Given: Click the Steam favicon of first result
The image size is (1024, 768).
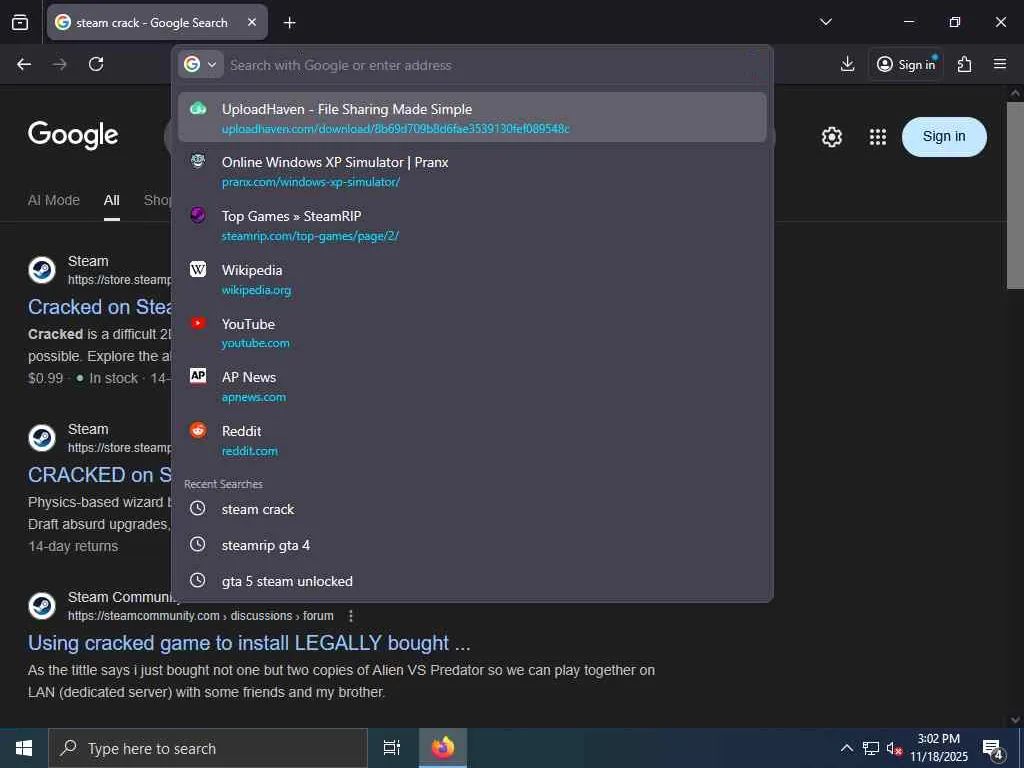Looking at the screenshot, I should coord(42,270).
